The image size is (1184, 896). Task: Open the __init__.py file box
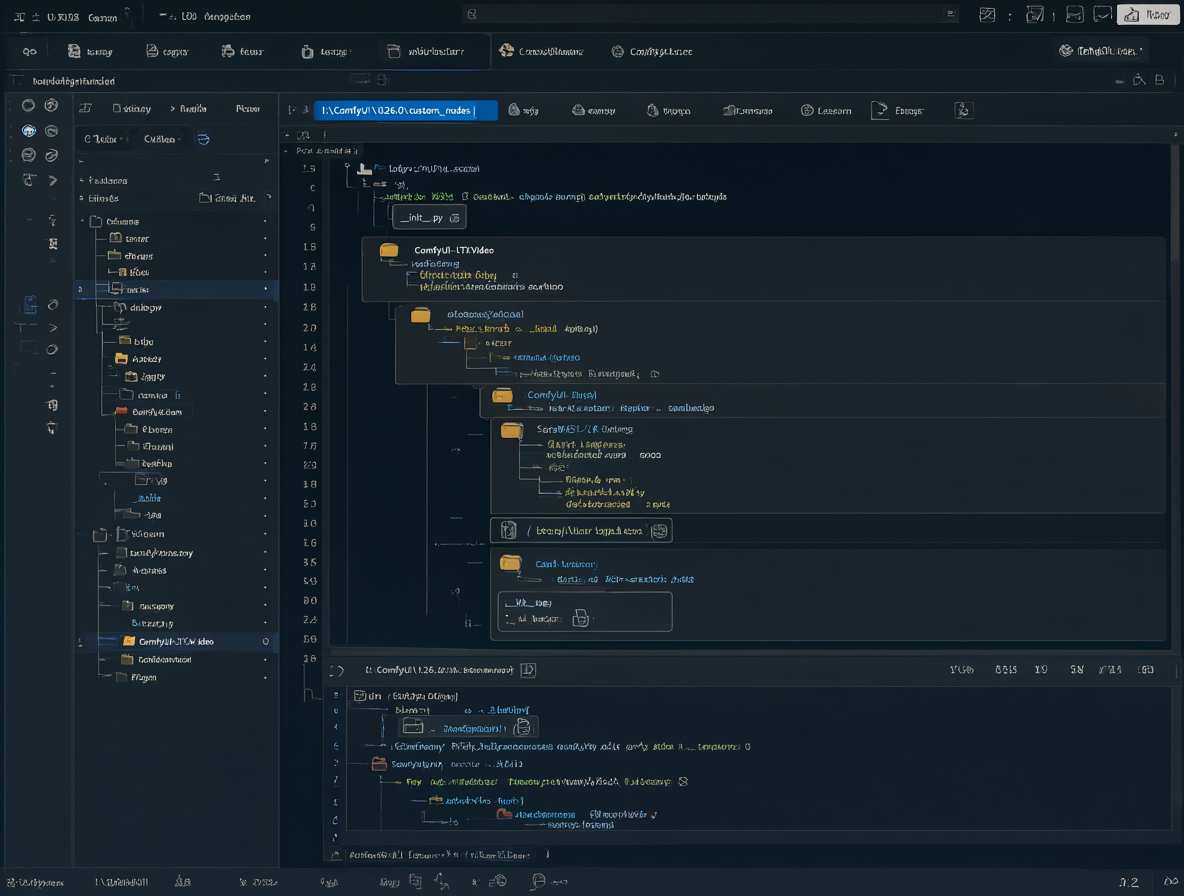(429, 217)
